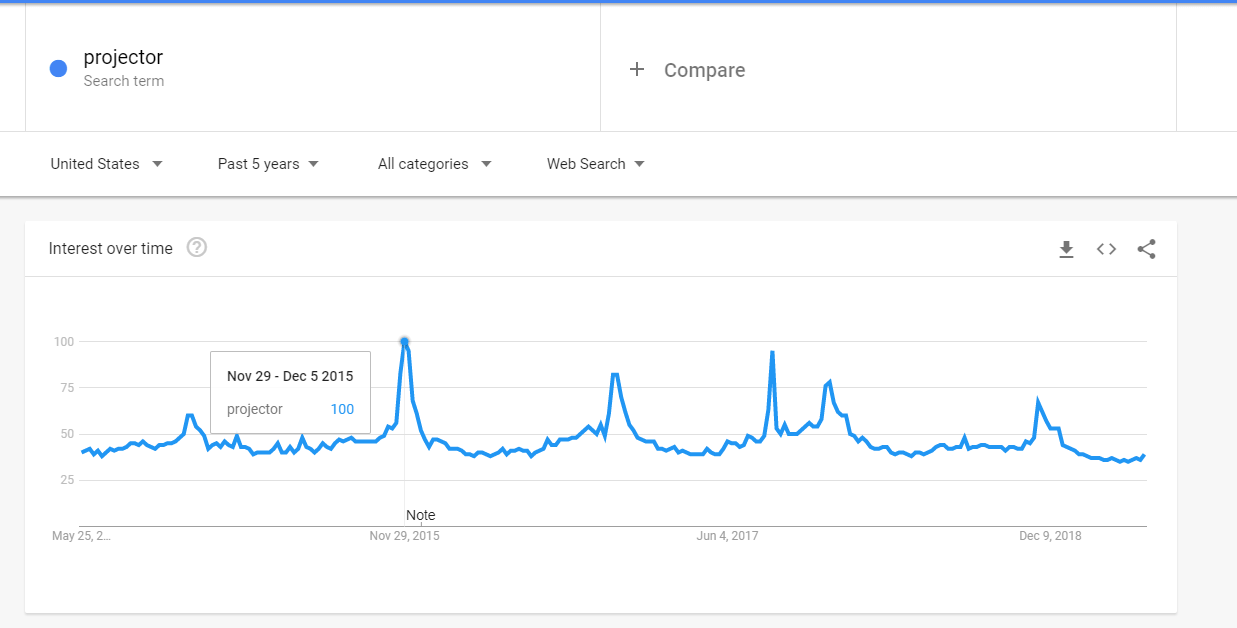Click the plus icon beside Compare
This screenshot has width=1237, height=628.
click(x=637, y=69)
